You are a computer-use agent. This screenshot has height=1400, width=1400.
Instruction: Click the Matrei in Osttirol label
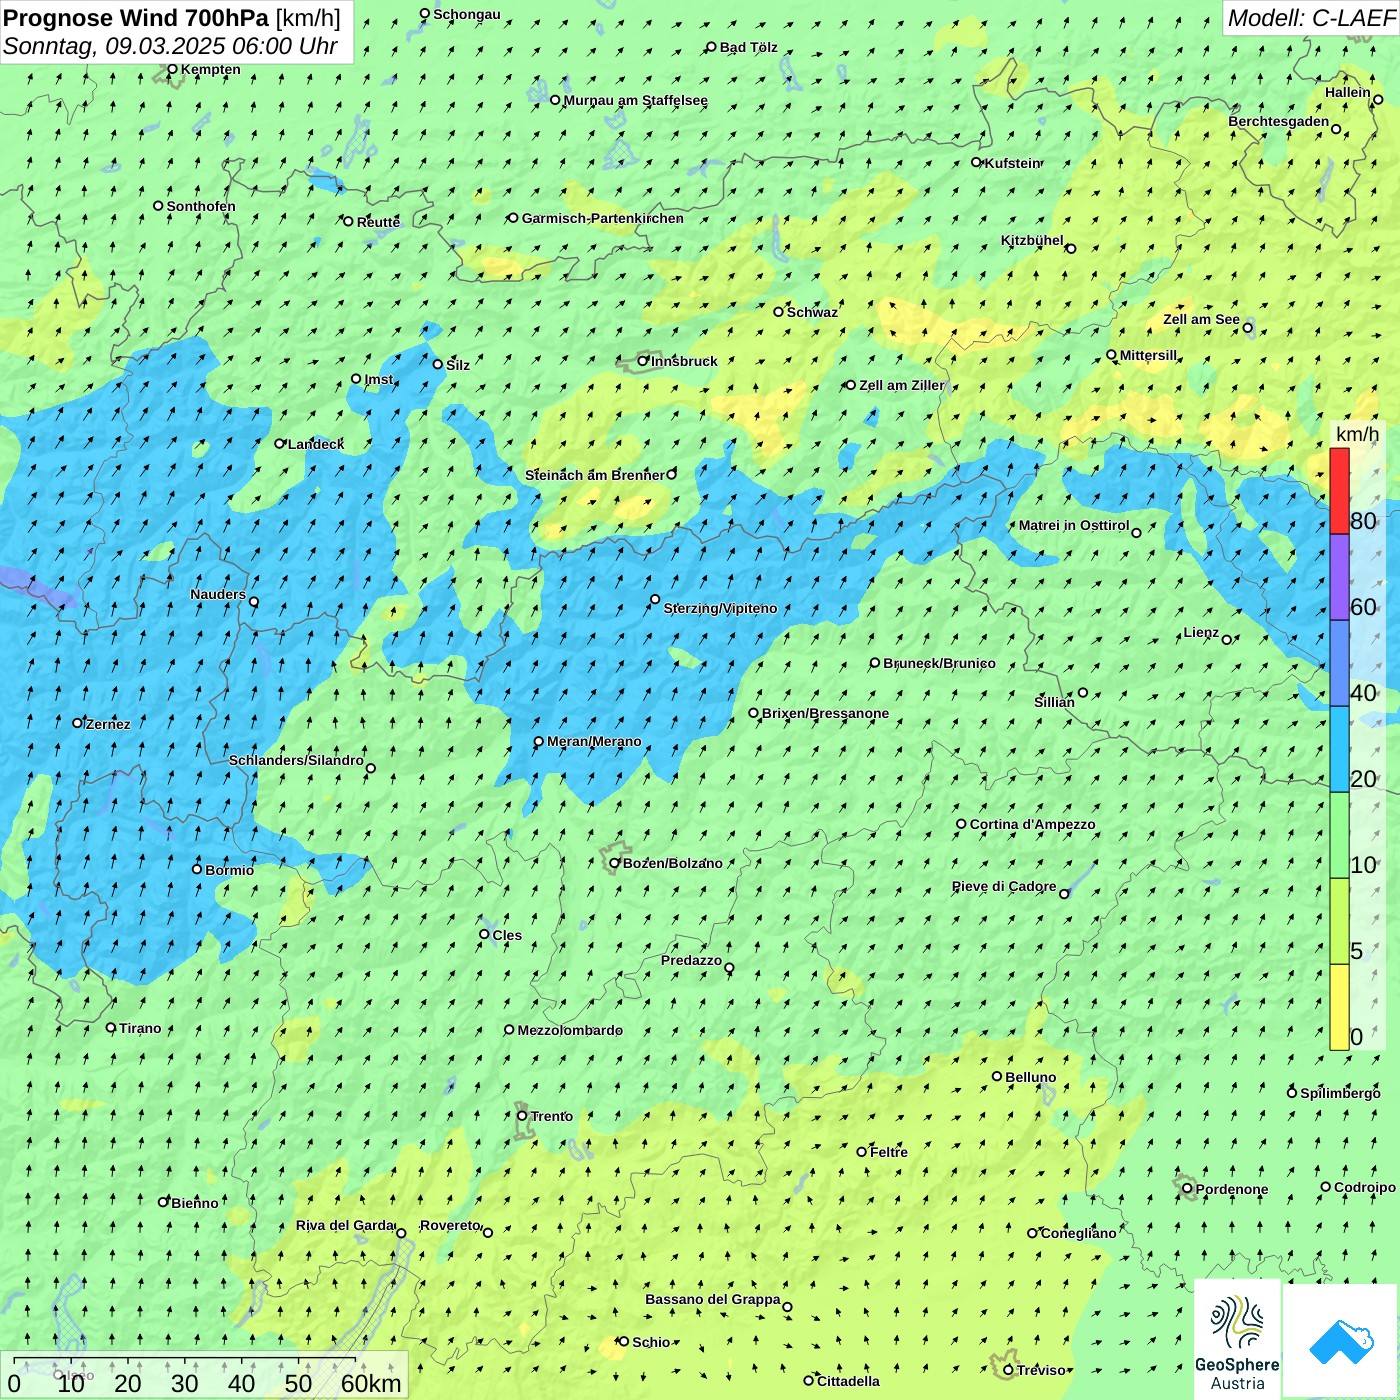tap(1074, 525)
